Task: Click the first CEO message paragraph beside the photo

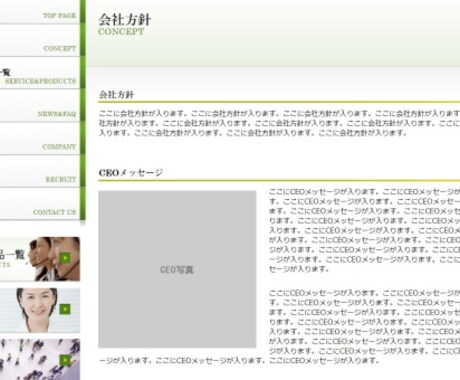Action: click(x=364, y=230)
